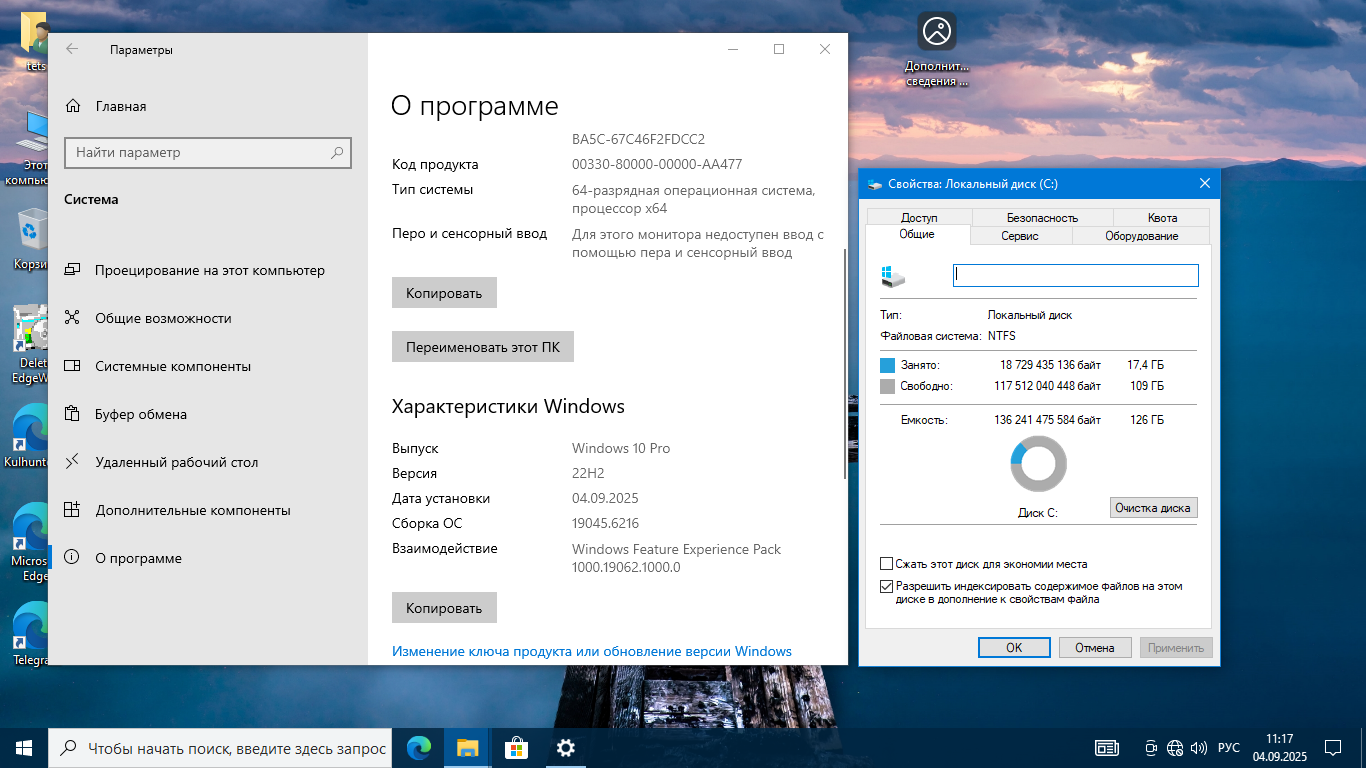
Task: Click the OS build 19045.6216
Action: coord(605,523)
